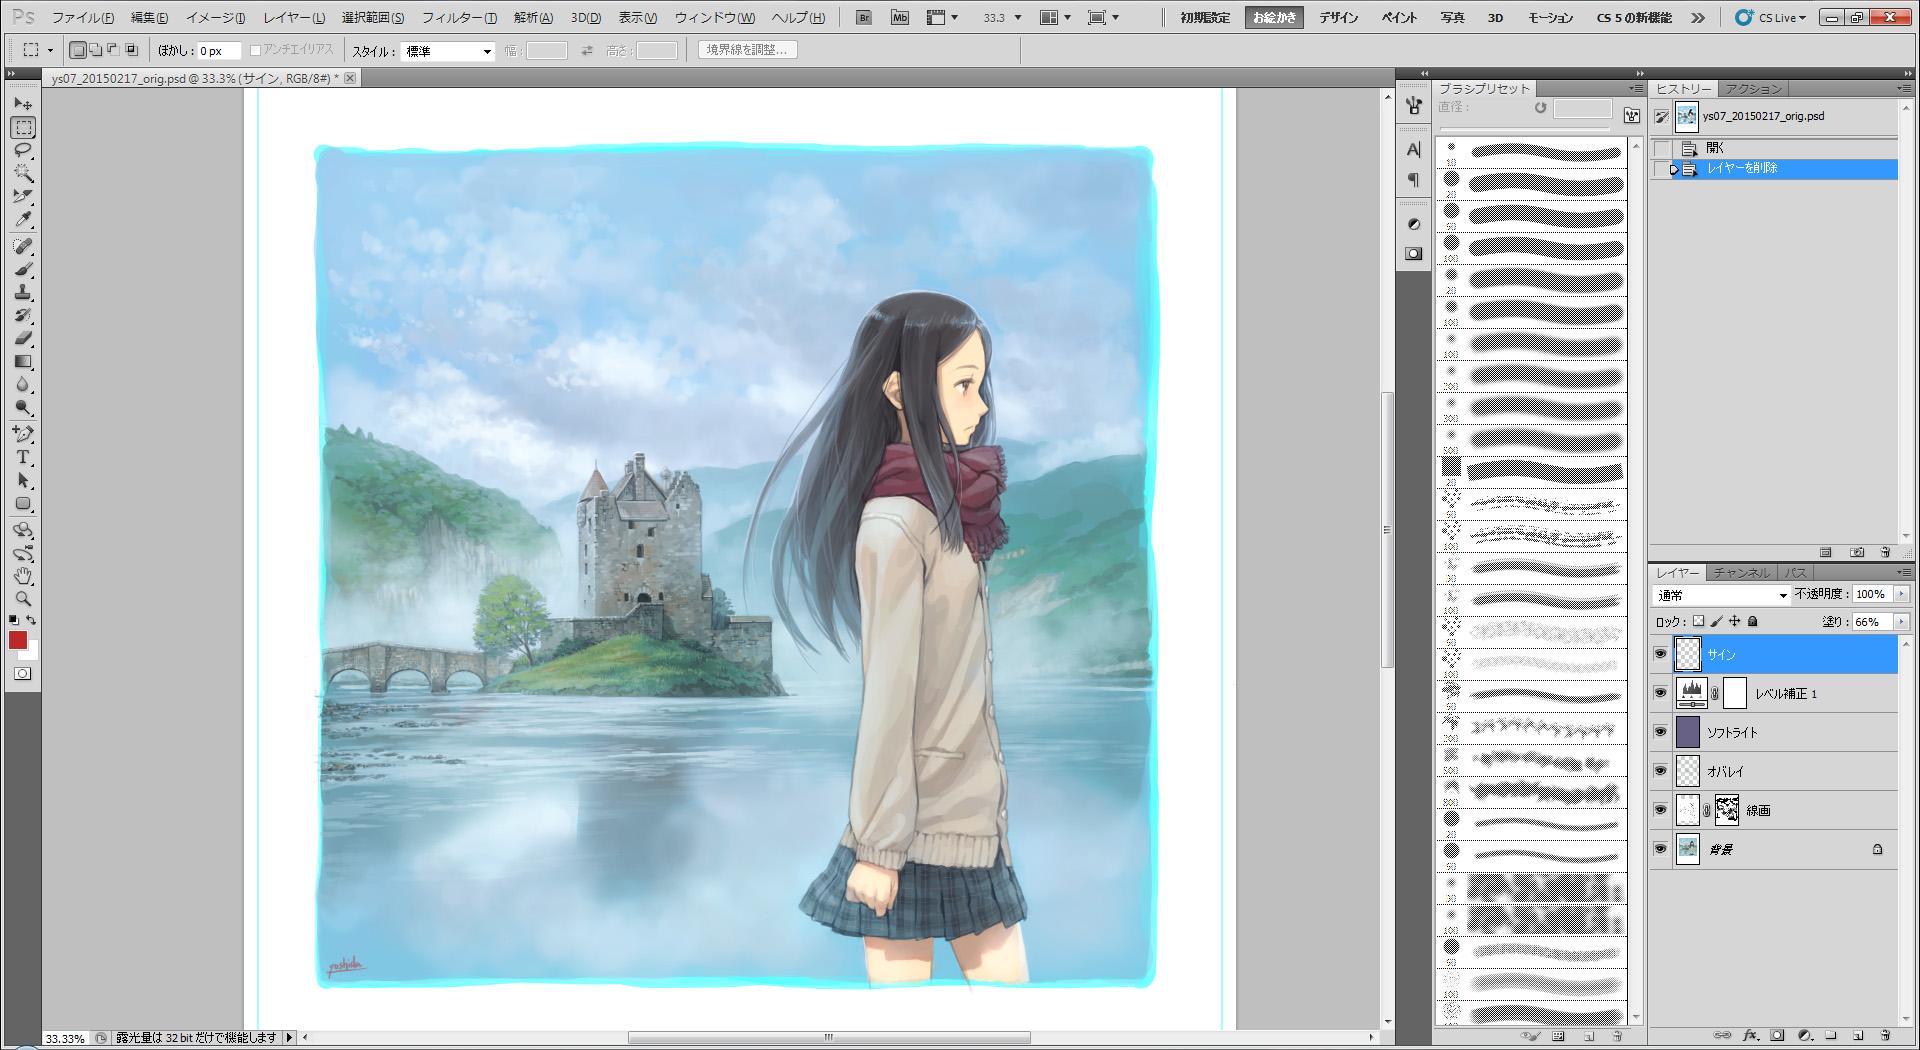This screenshot has height=1050, width=1920.
Task: Switch to ペイント workspace
Action: coord(1399,18)
